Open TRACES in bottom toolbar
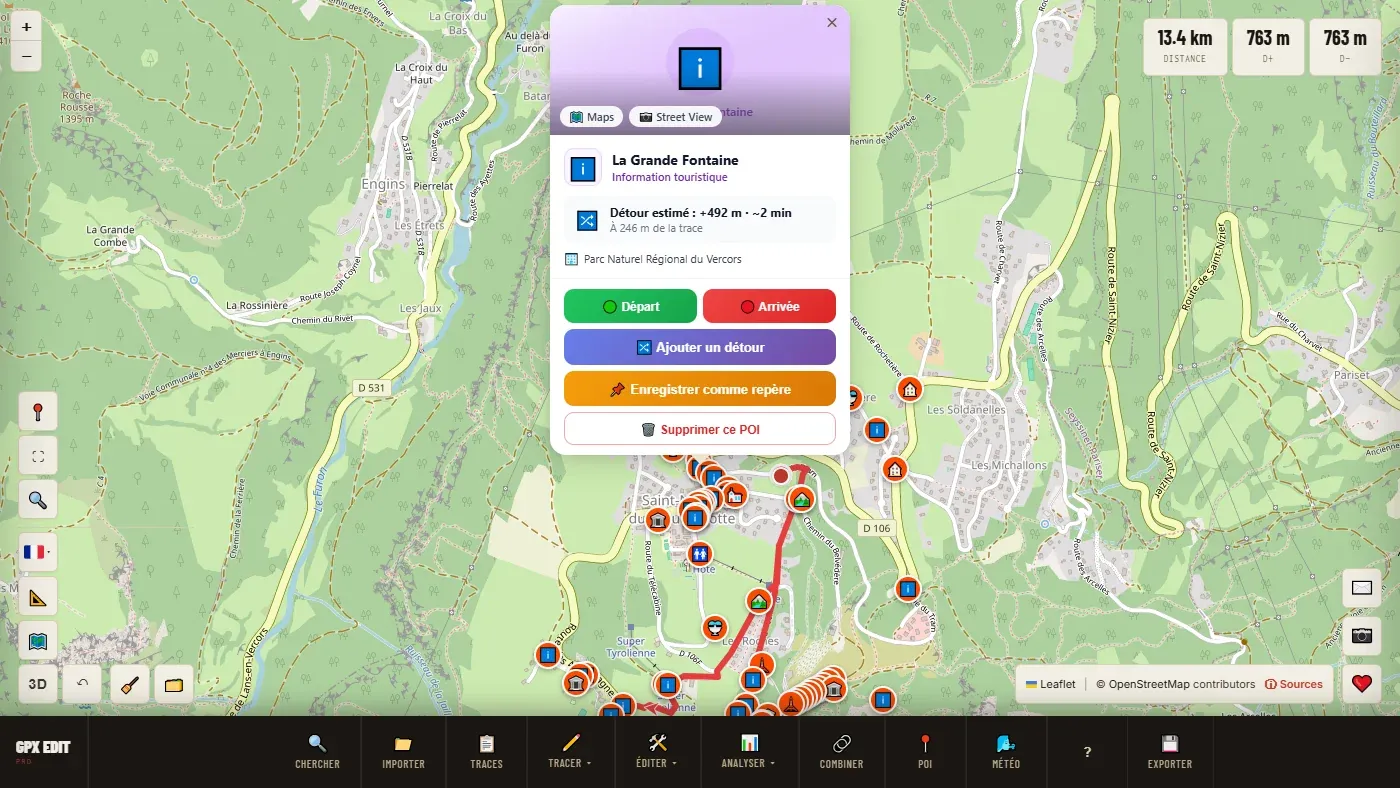The height and width of the screenshot is (788, 1400). tap(486, 752)
